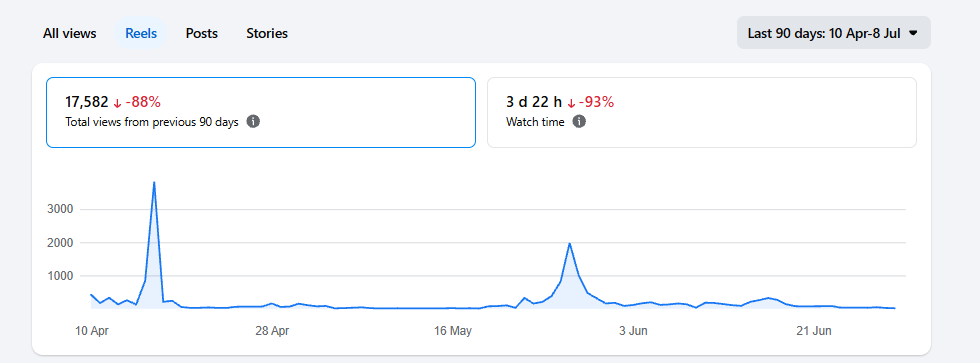Click the red down arrow by -88%
The height and width of the screenshot is (363, 980).
(x=117, y=102)
